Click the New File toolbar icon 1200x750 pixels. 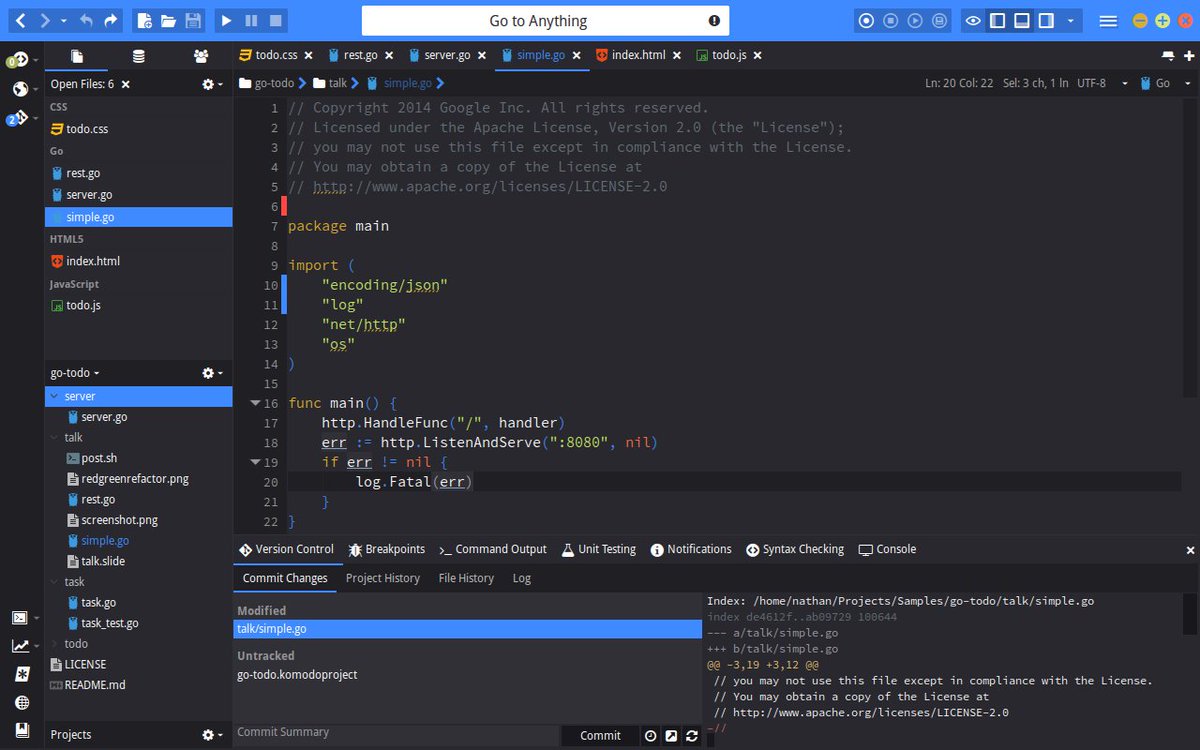pyautogui.click(x=145, y=20)
